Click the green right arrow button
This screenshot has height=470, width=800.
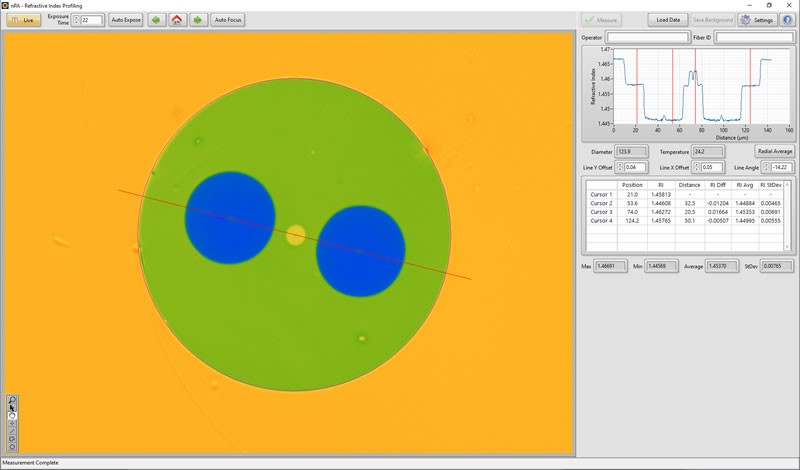[x=197, y=19]
